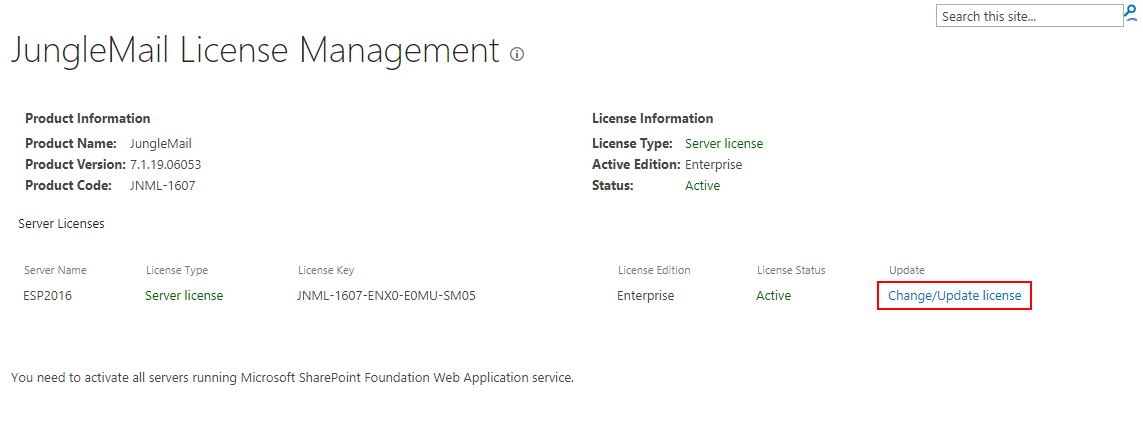Click the License Edition column header

pyautogui.click(x=654, y=270)
